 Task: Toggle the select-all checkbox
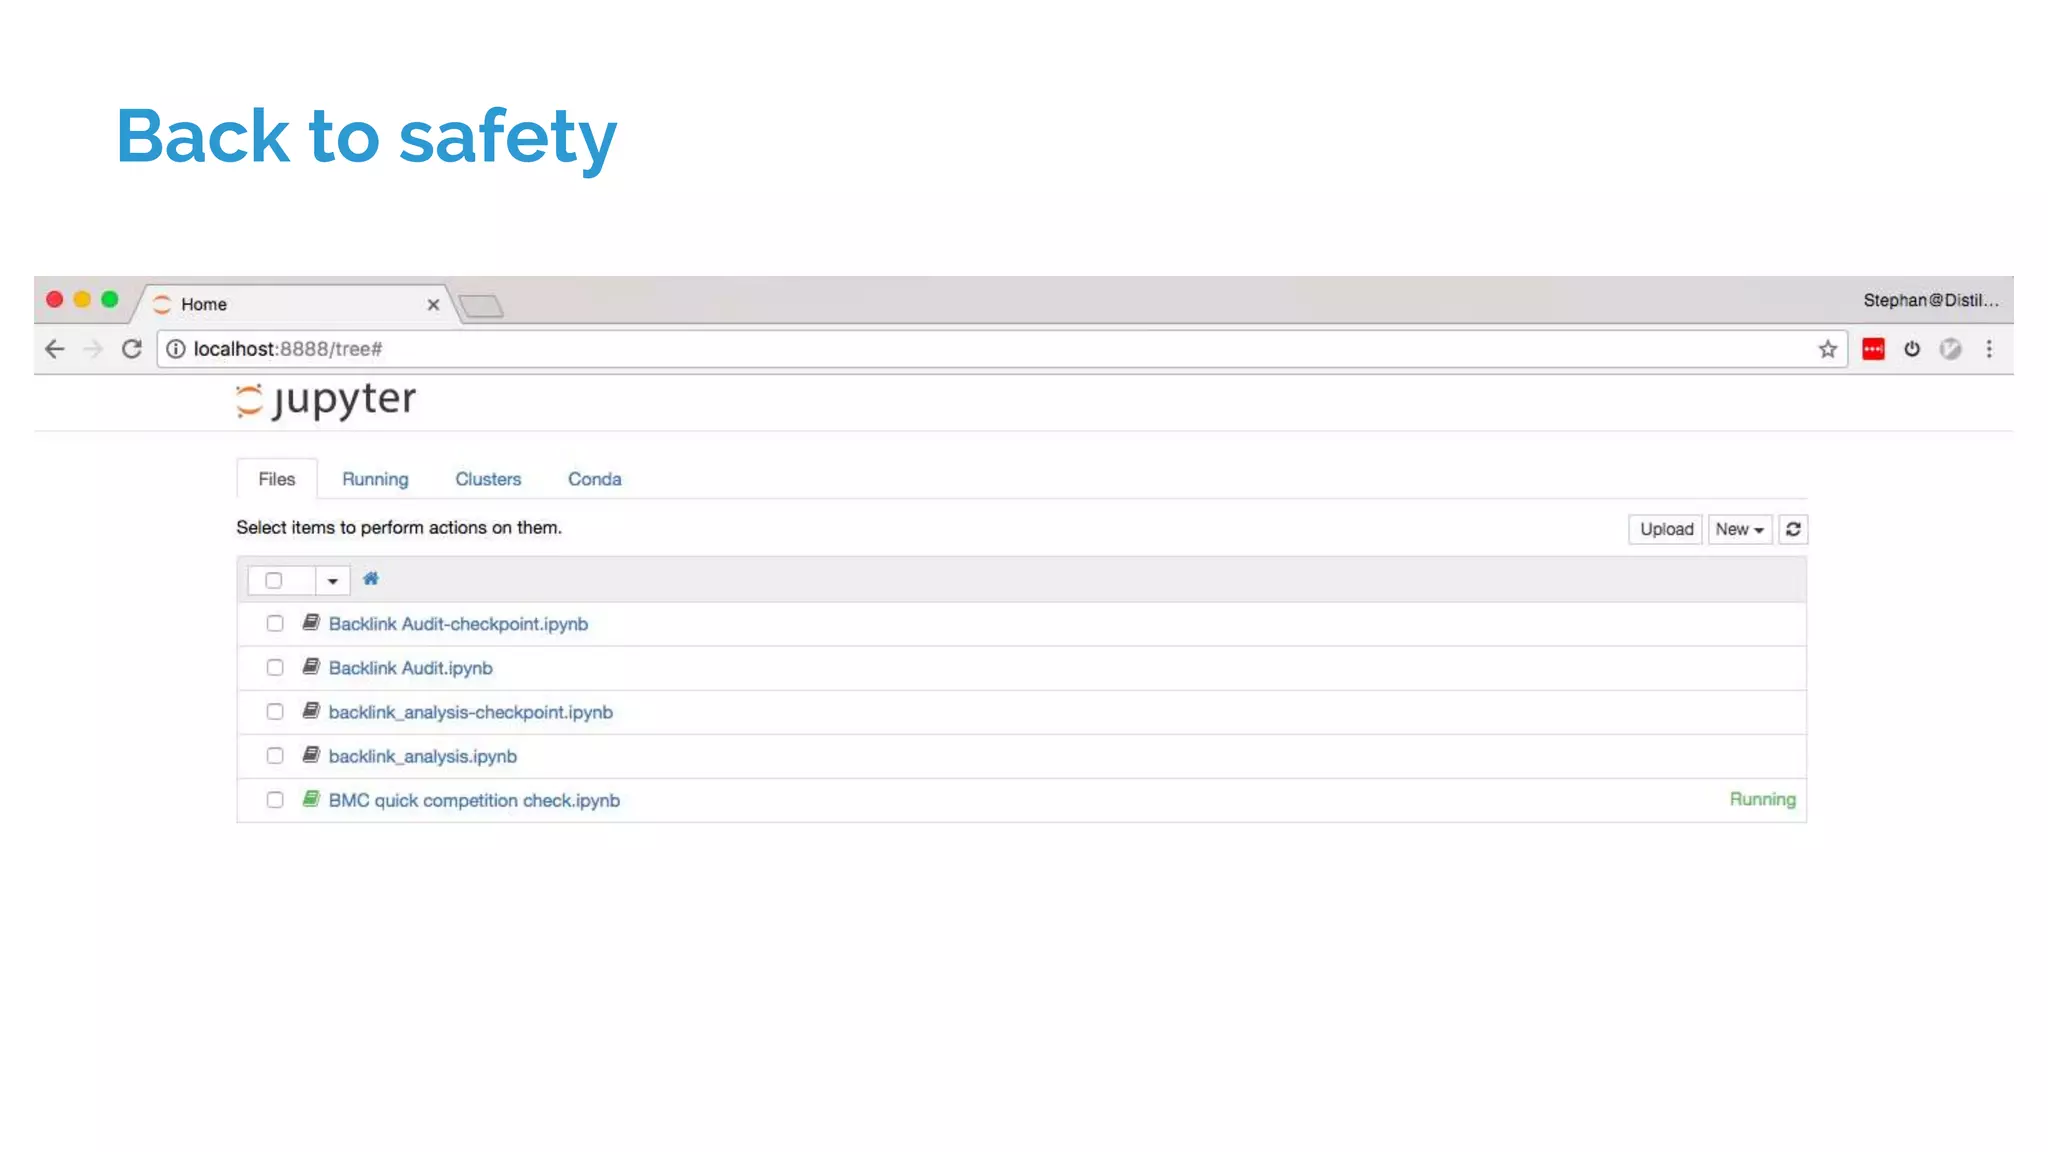274,581
